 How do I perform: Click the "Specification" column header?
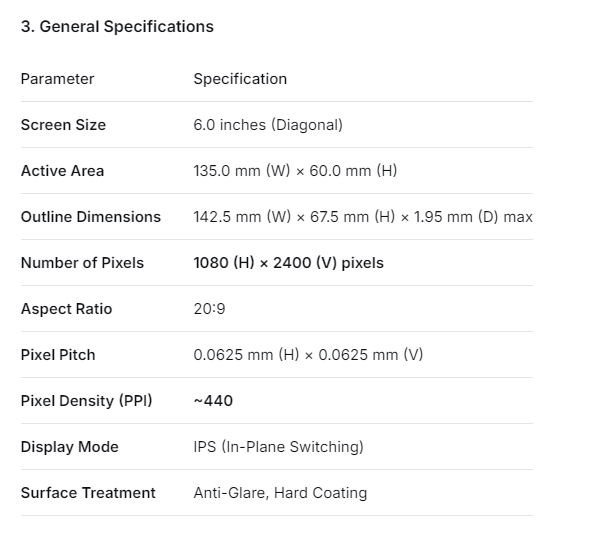(x=240, y=79)
